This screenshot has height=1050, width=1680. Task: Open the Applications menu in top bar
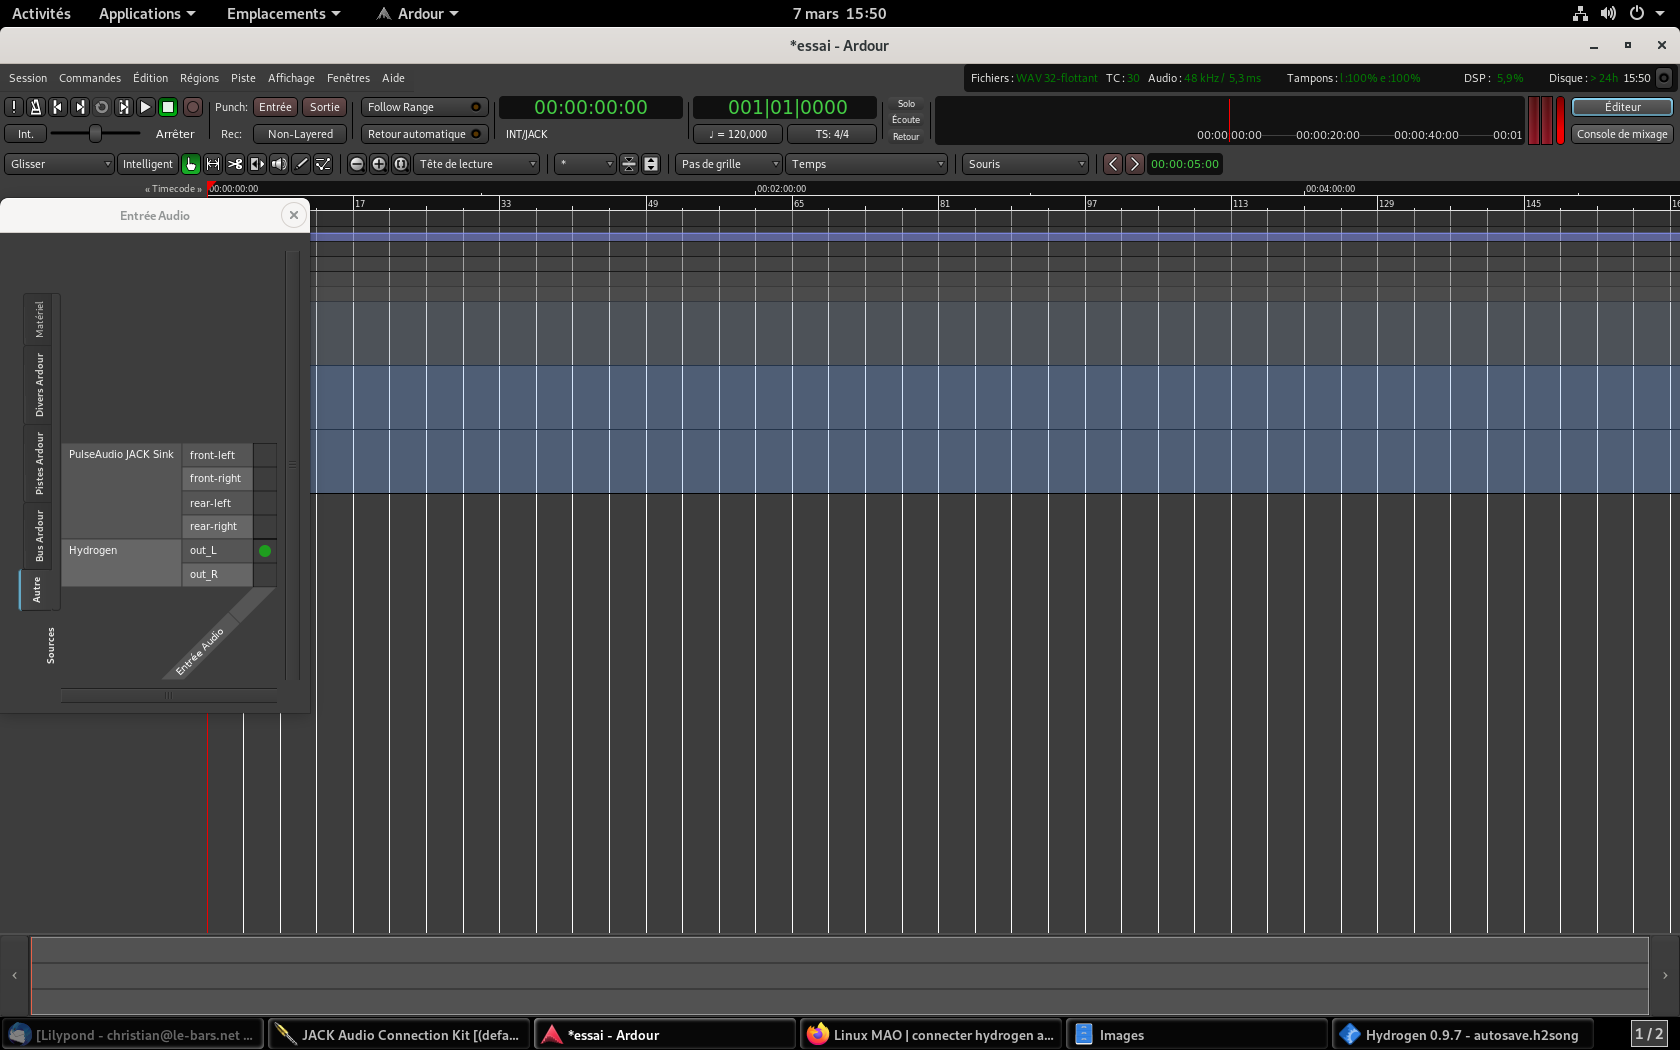pyautogui.click(x=147, y=13)
